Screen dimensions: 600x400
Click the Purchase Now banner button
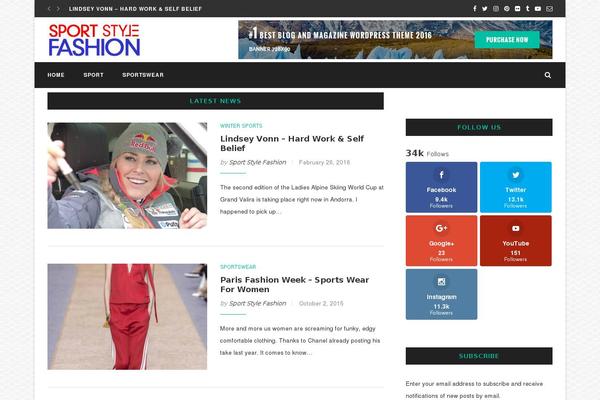[507, 40]
